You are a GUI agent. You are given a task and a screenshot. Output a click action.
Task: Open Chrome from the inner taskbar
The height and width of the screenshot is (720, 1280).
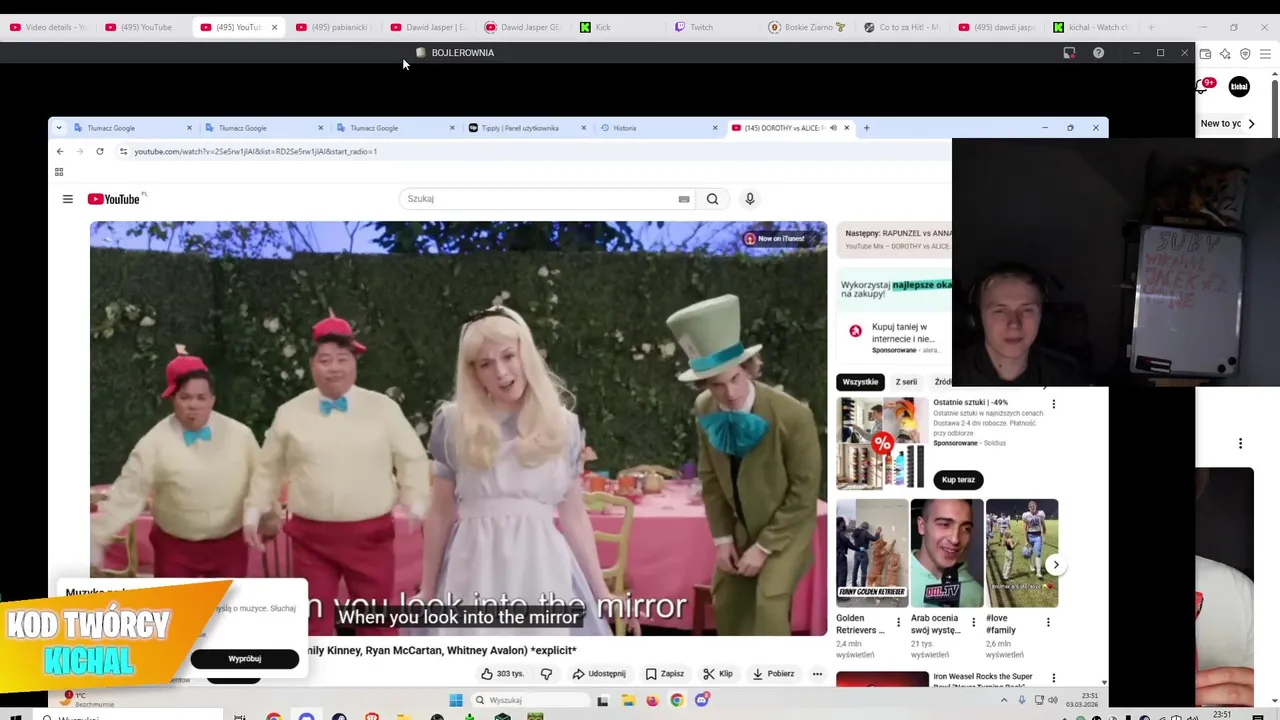click(677, 700)
